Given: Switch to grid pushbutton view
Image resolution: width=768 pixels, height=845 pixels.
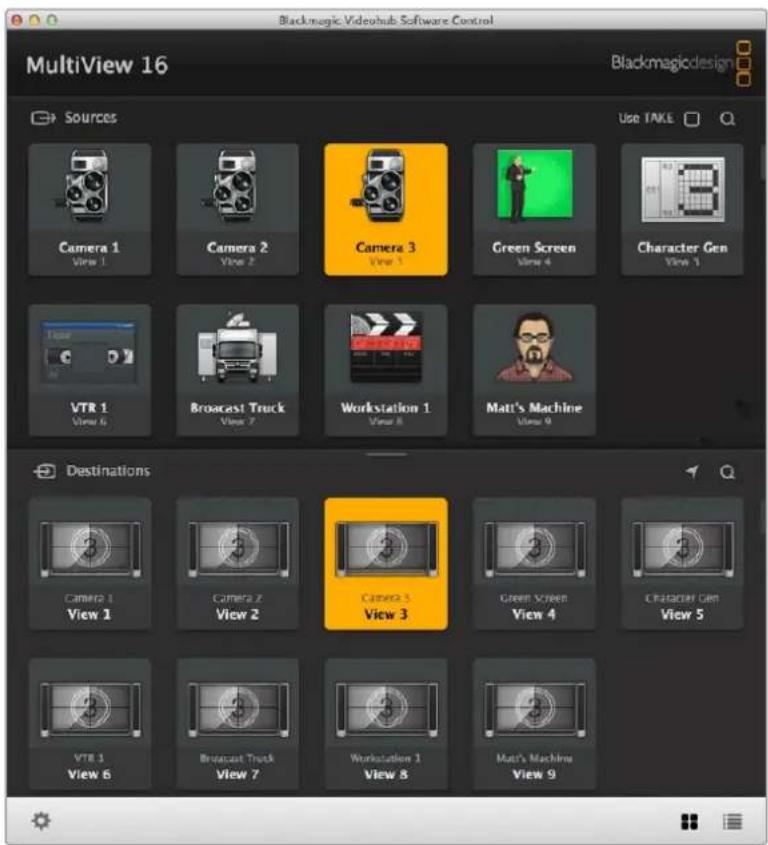Looking at the screenshot, I should tap(689, 821).
